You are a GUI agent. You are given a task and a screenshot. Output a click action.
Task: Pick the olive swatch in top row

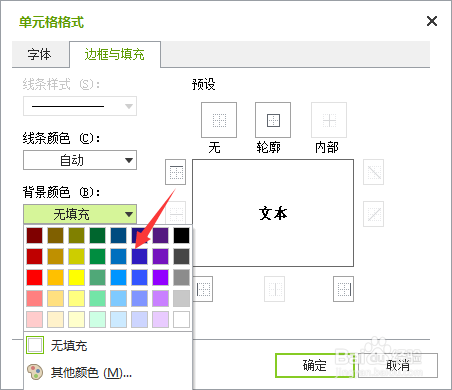pyautogui.click(x=77, y=235)
